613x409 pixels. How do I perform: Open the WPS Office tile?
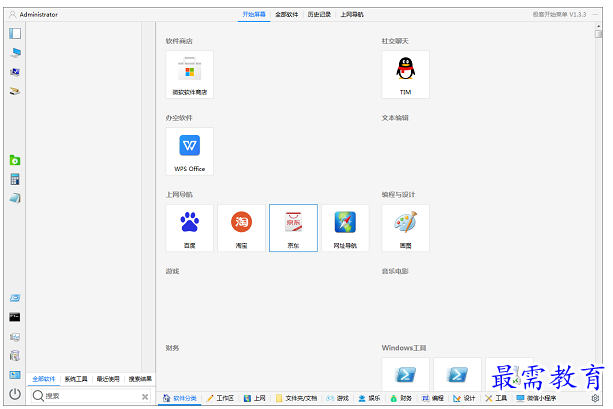tap(190, 151)
